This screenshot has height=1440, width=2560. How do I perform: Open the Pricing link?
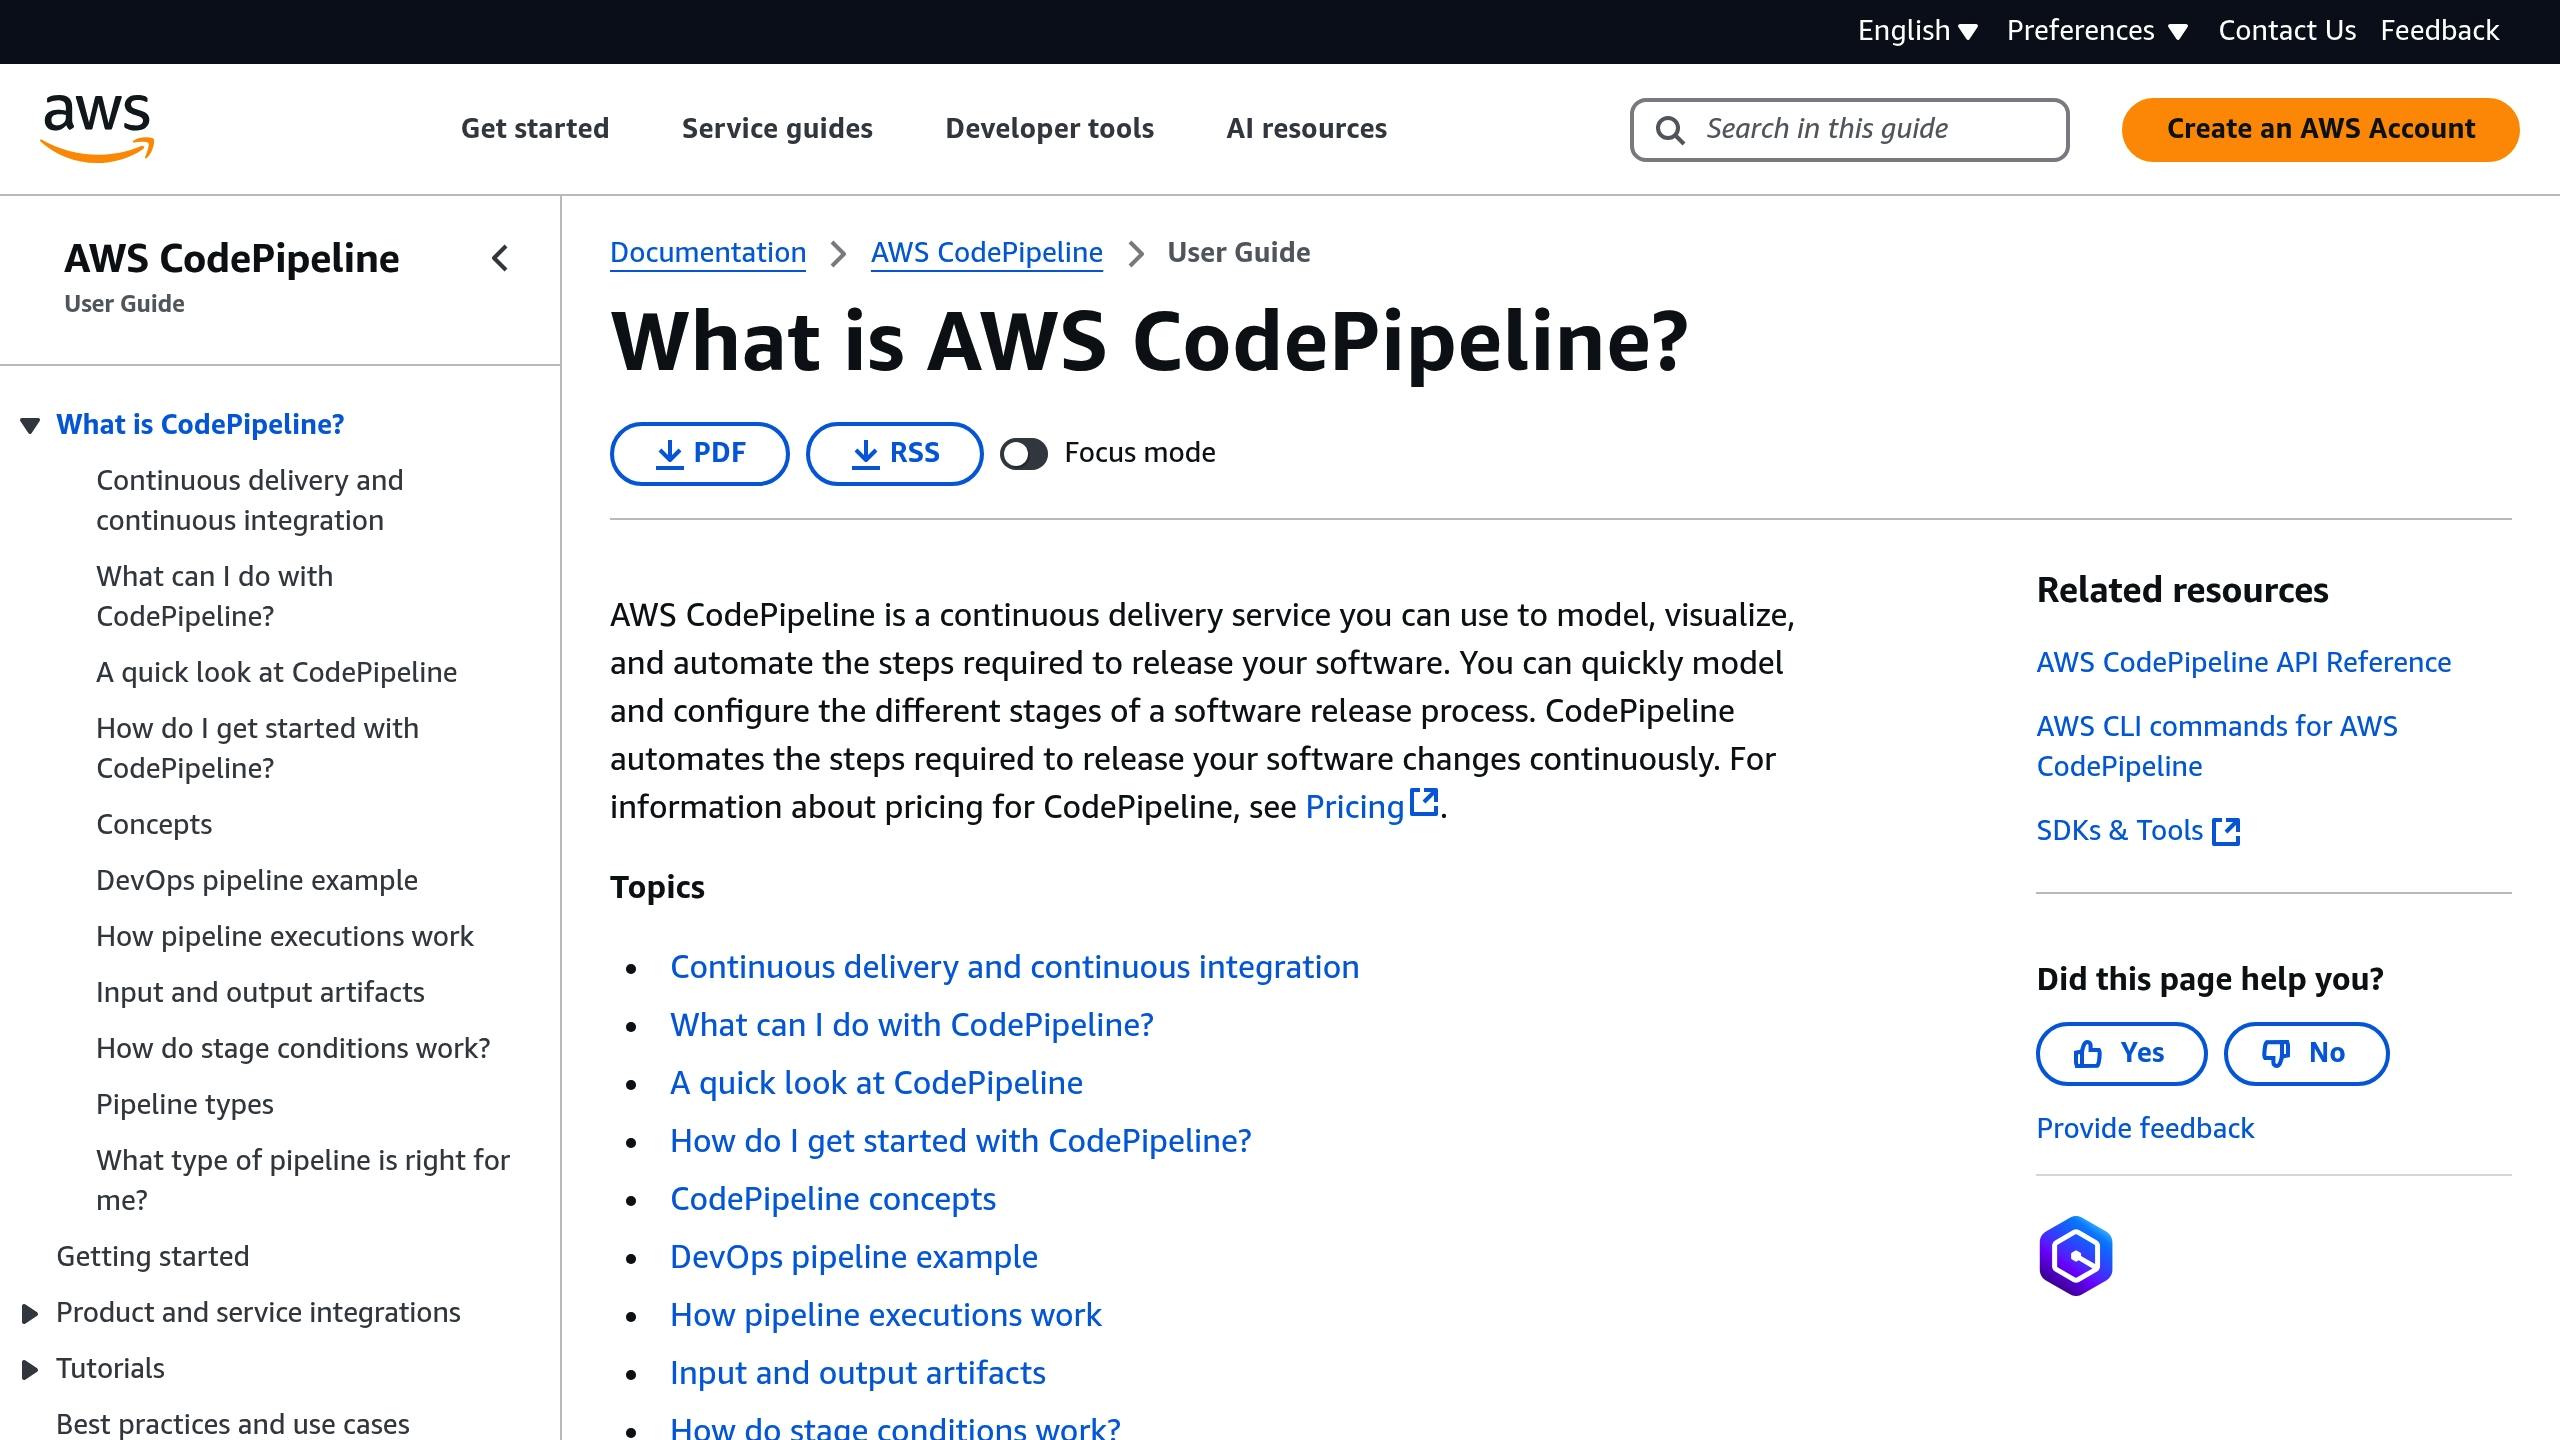1355,807
